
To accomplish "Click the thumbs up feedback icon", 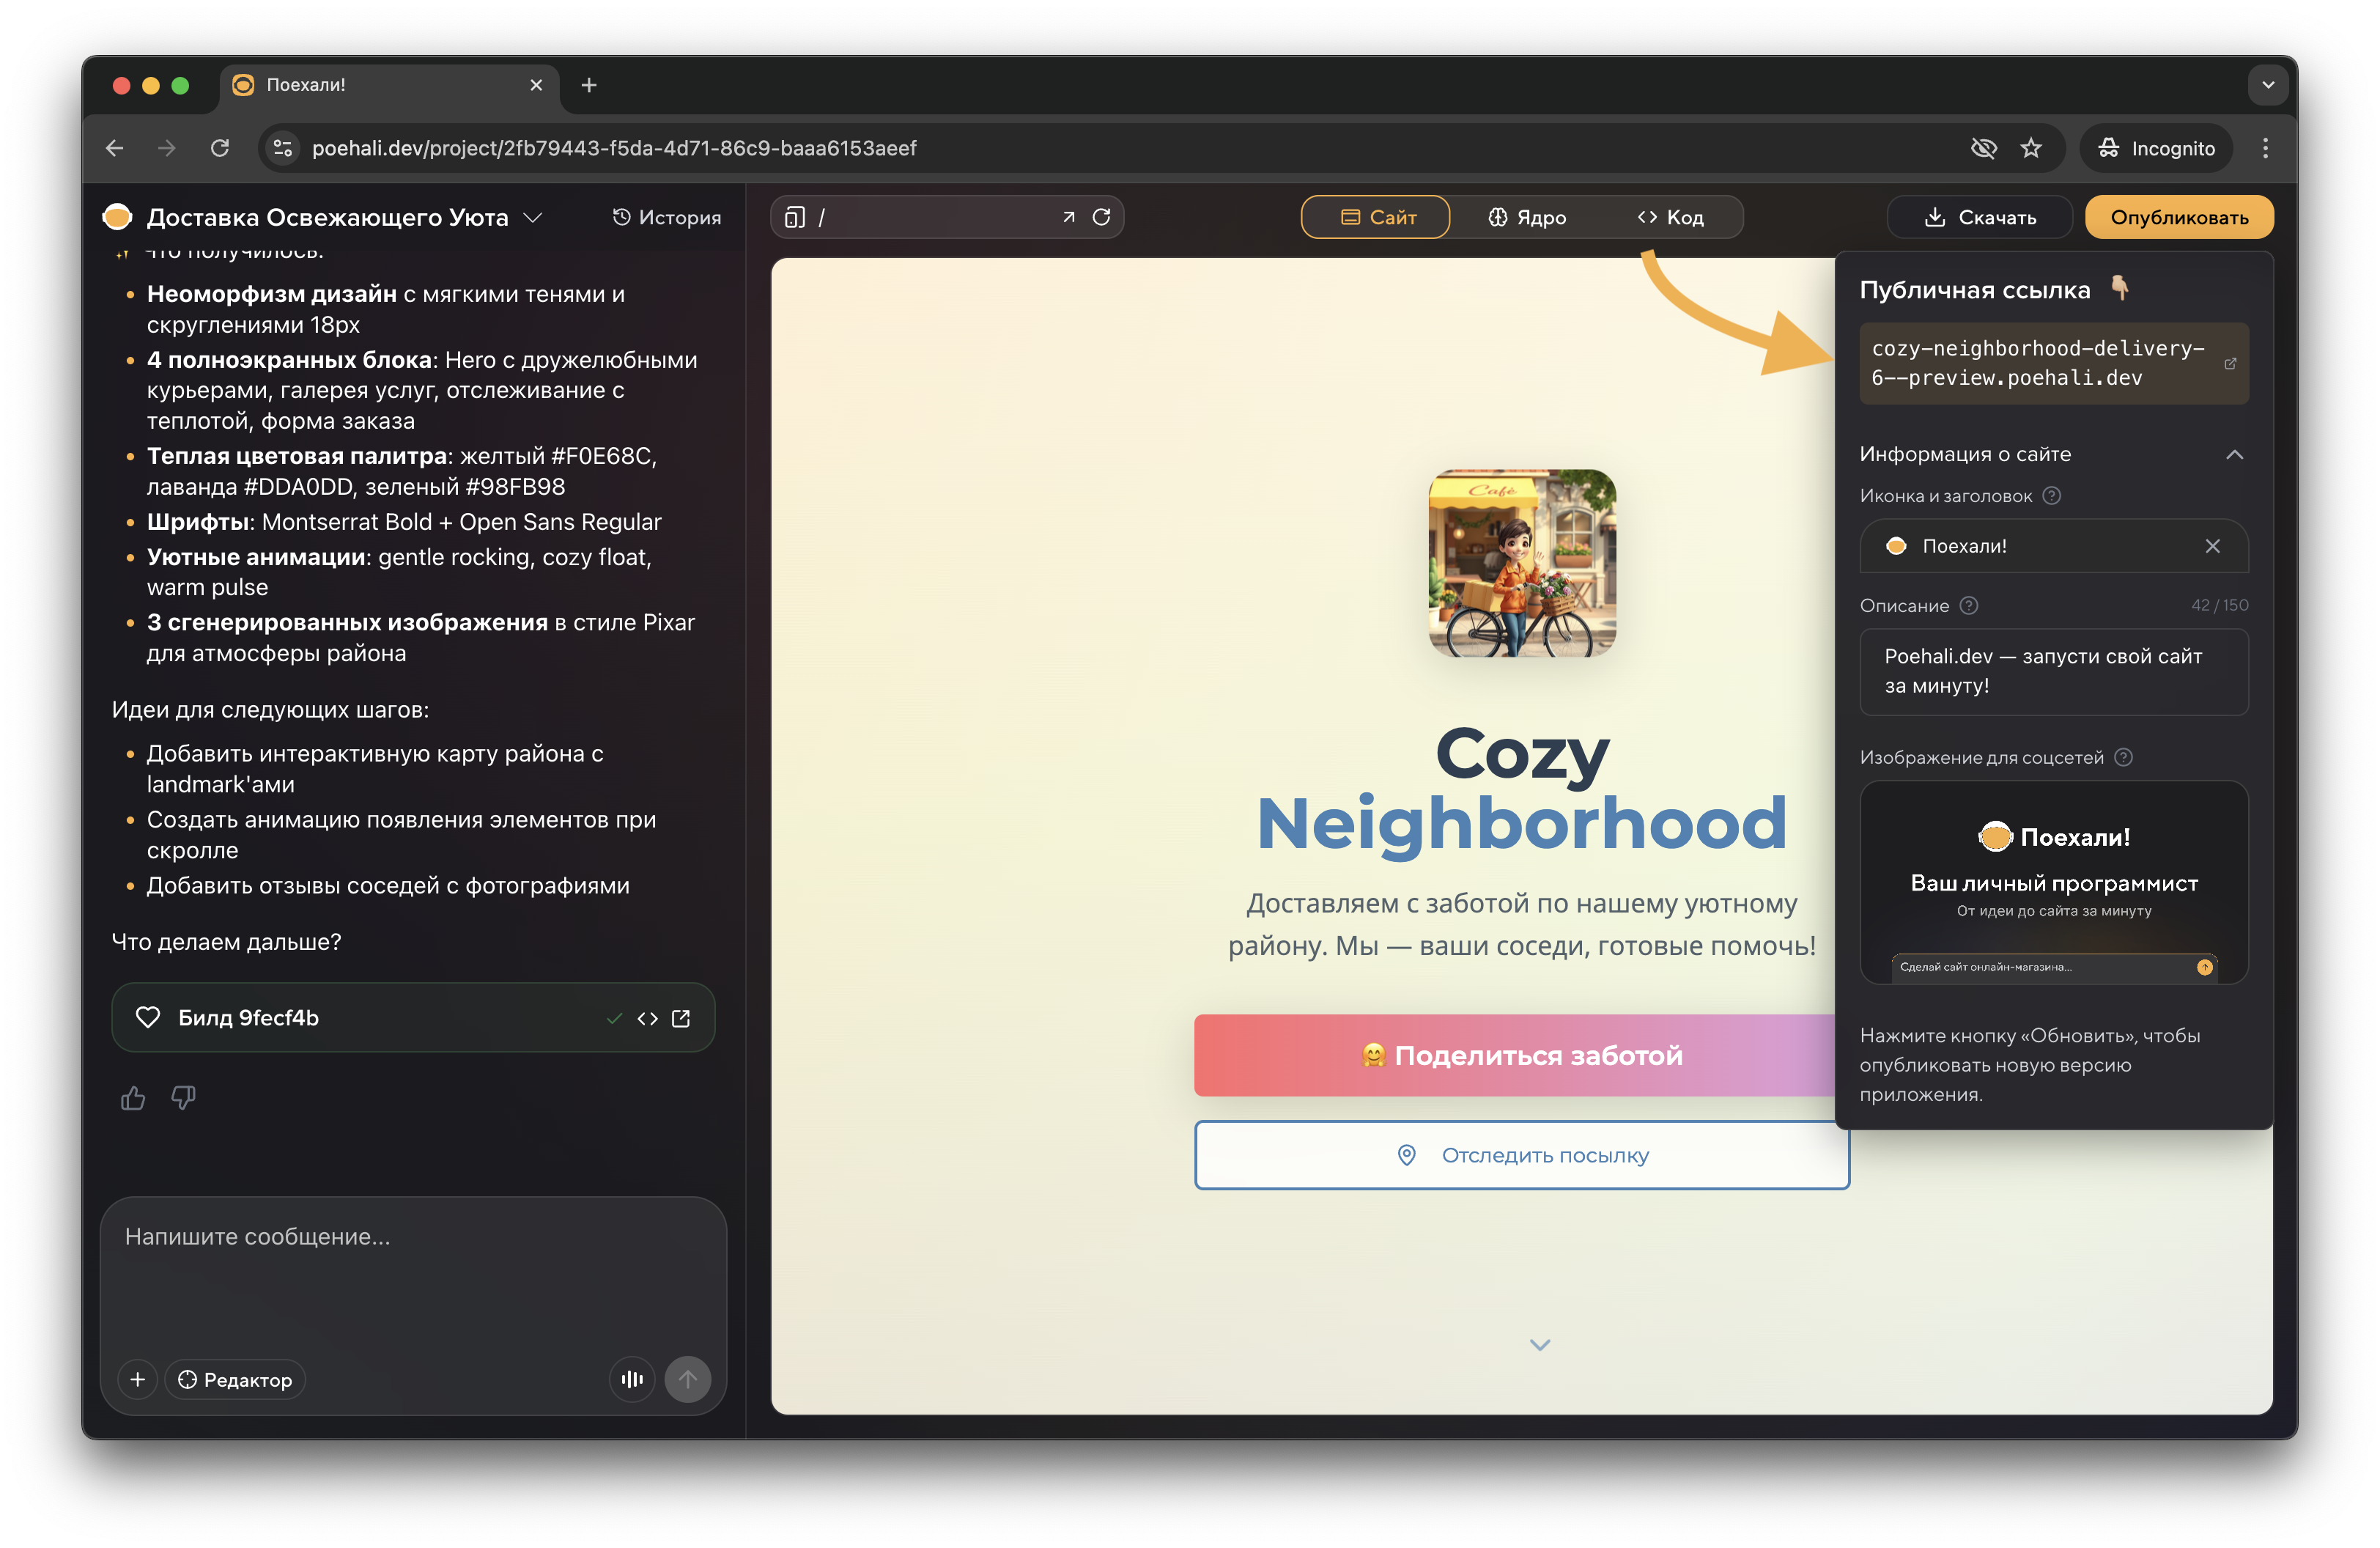I will tap(133, 1098).
